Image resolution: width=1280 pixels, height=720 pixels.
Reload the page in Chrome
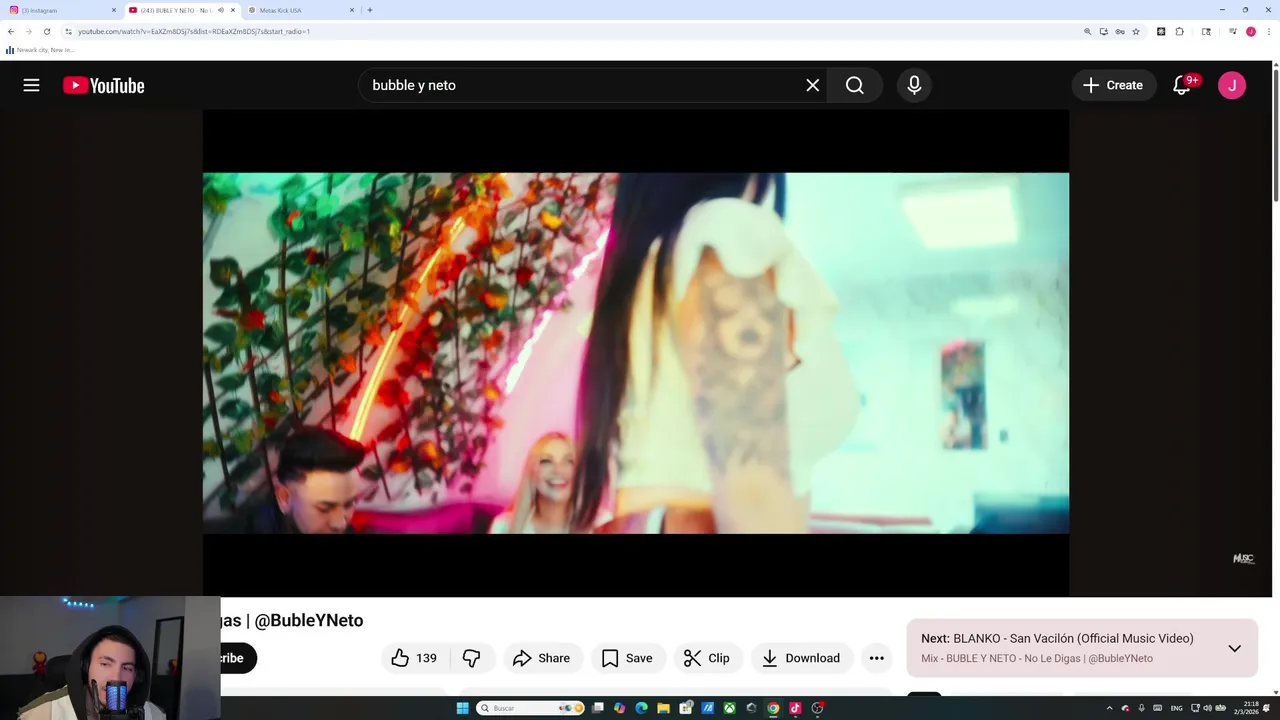(46, 31)
